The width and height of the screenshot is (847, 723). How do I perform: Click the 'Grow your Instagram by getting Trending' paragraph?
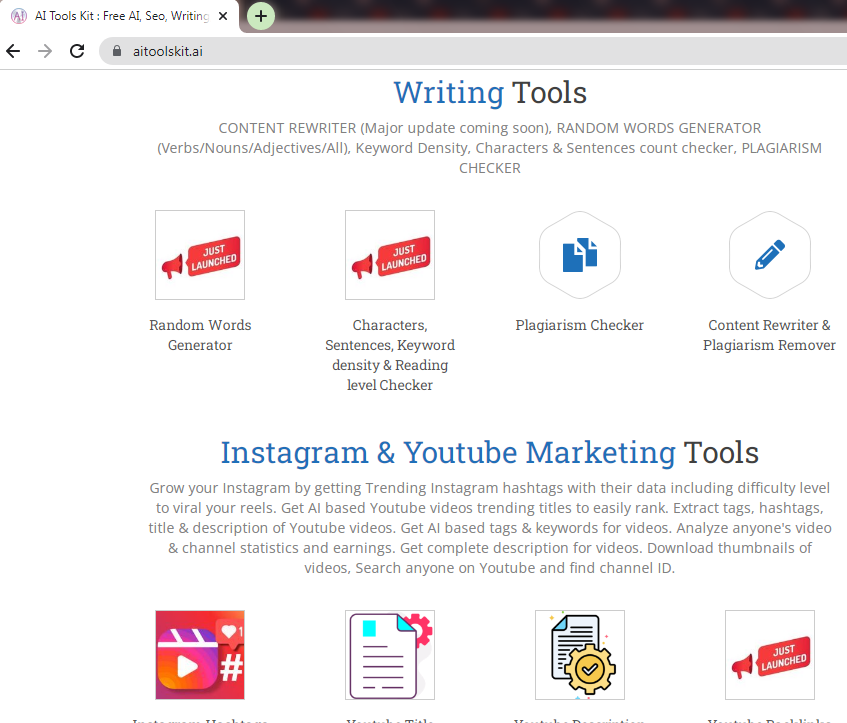click(x=489, y=528)
